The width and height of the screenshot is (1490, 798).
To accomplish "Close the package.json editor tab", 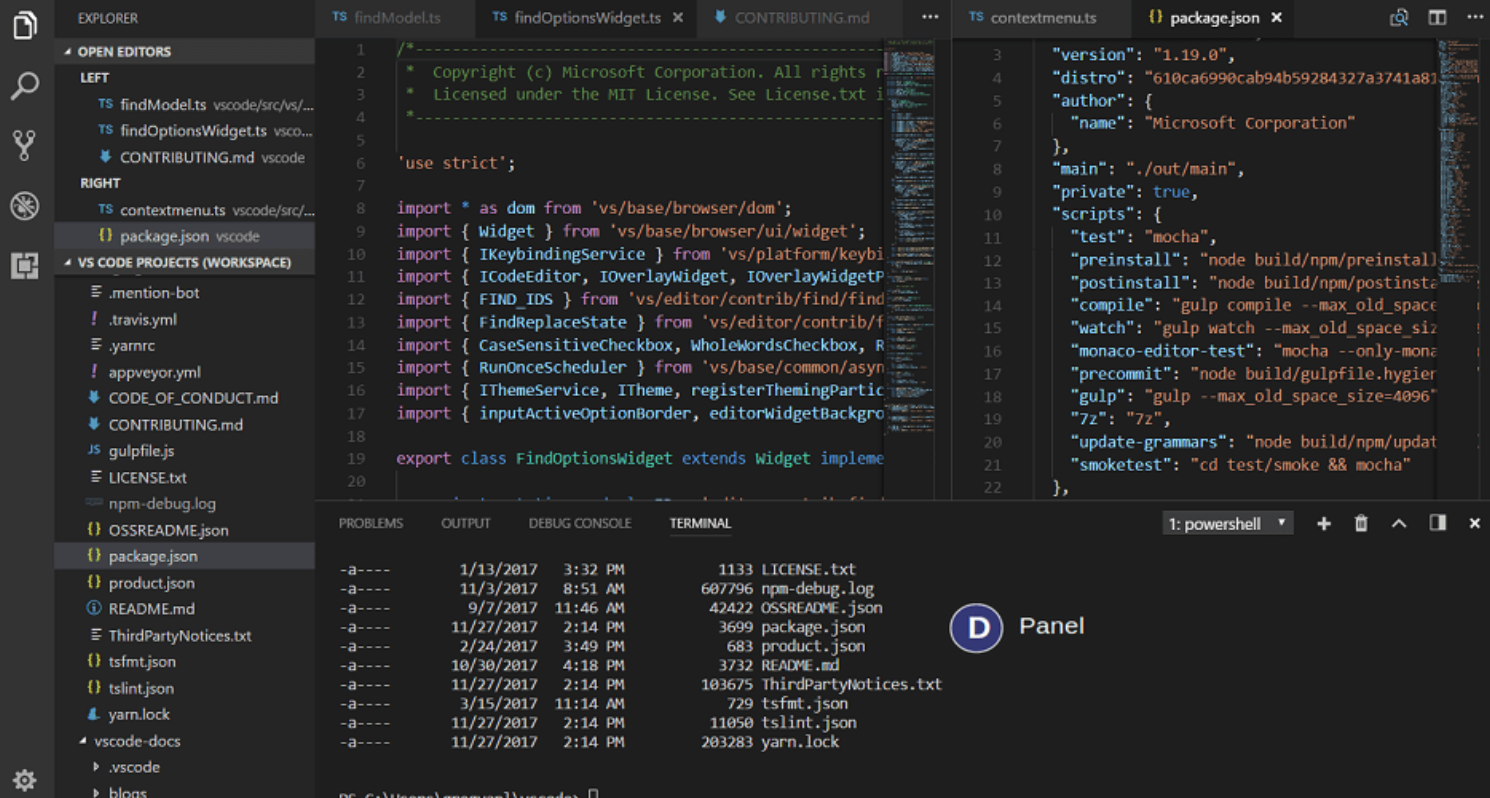I will click(1277, 17).
